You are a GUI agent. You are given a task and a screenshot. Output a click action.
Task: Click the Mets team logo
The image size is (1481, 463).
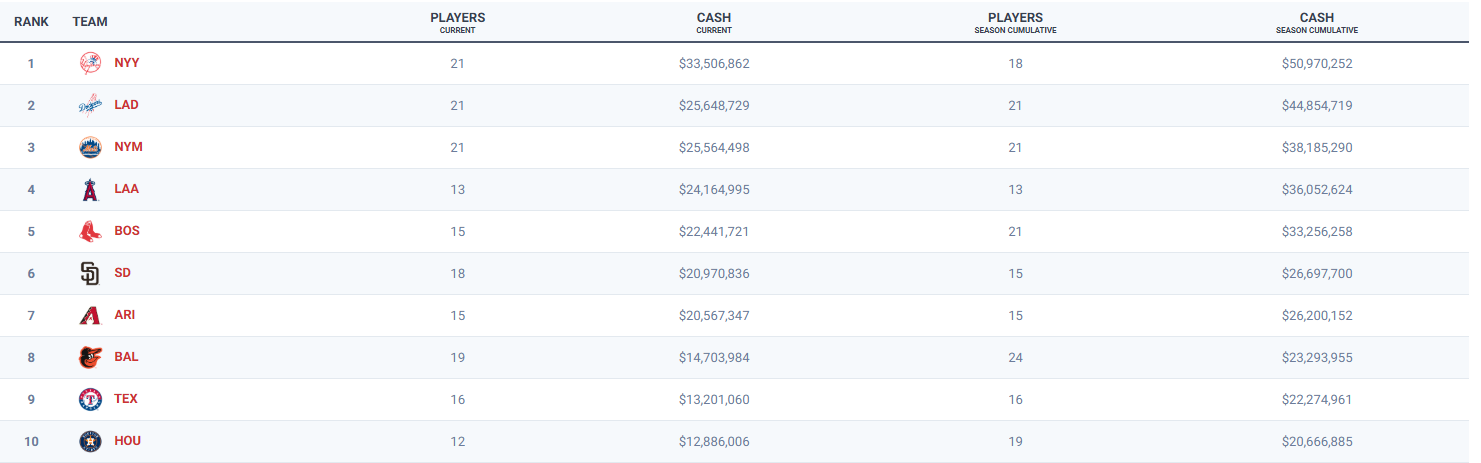90,147
